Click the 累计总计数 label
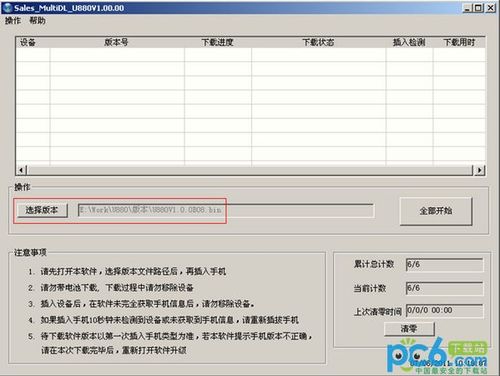This screenshot has height=376, width=500. 374,264
